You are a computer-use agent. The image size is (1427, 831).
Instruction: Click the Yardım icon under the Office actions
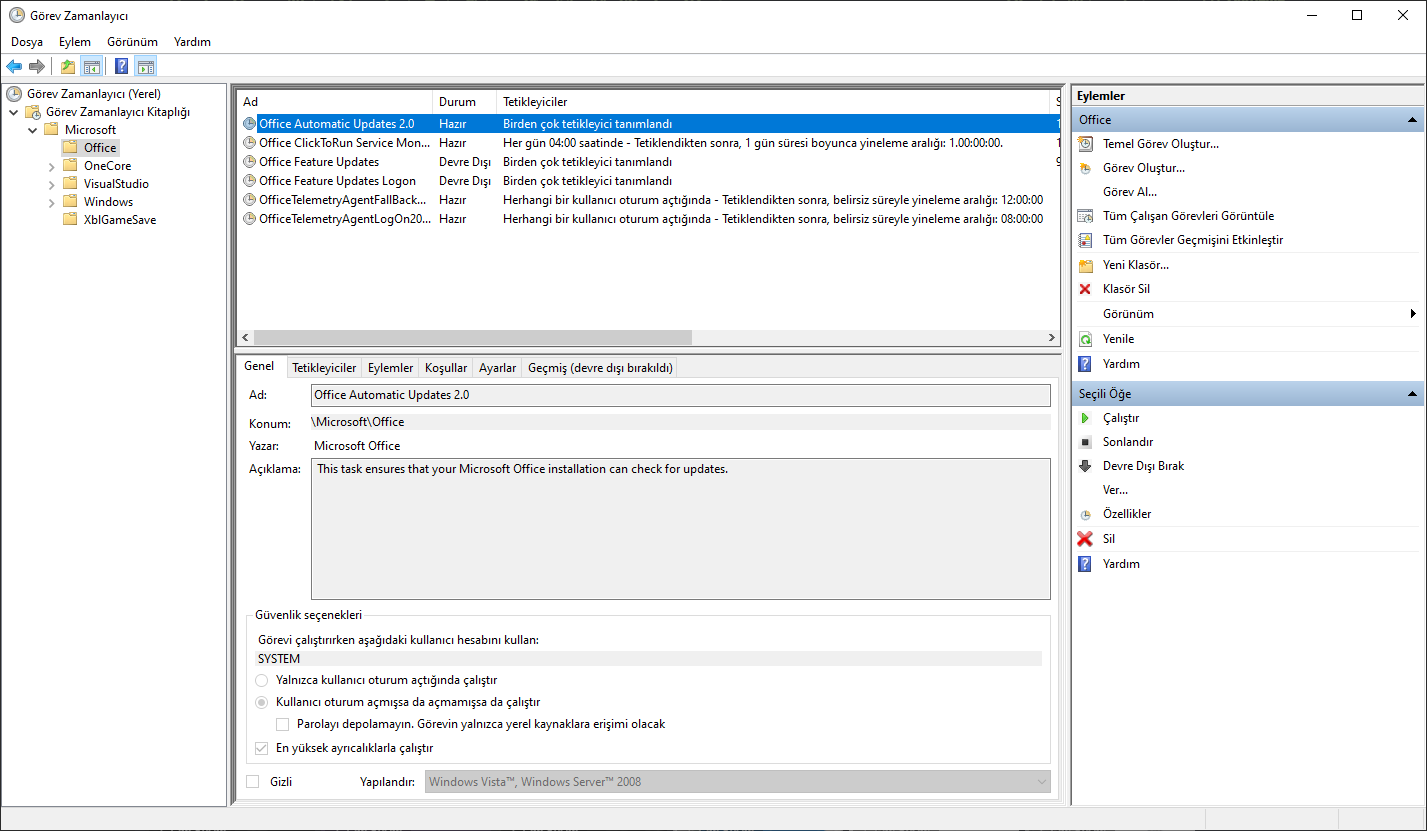pos(1085,364)
